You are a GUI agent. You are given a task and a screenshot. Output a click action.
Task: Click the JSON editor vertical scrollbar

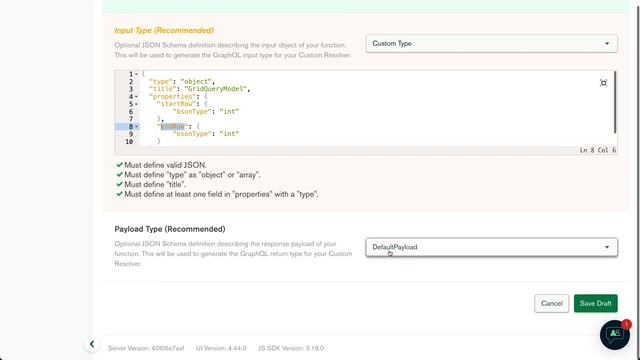615,102
